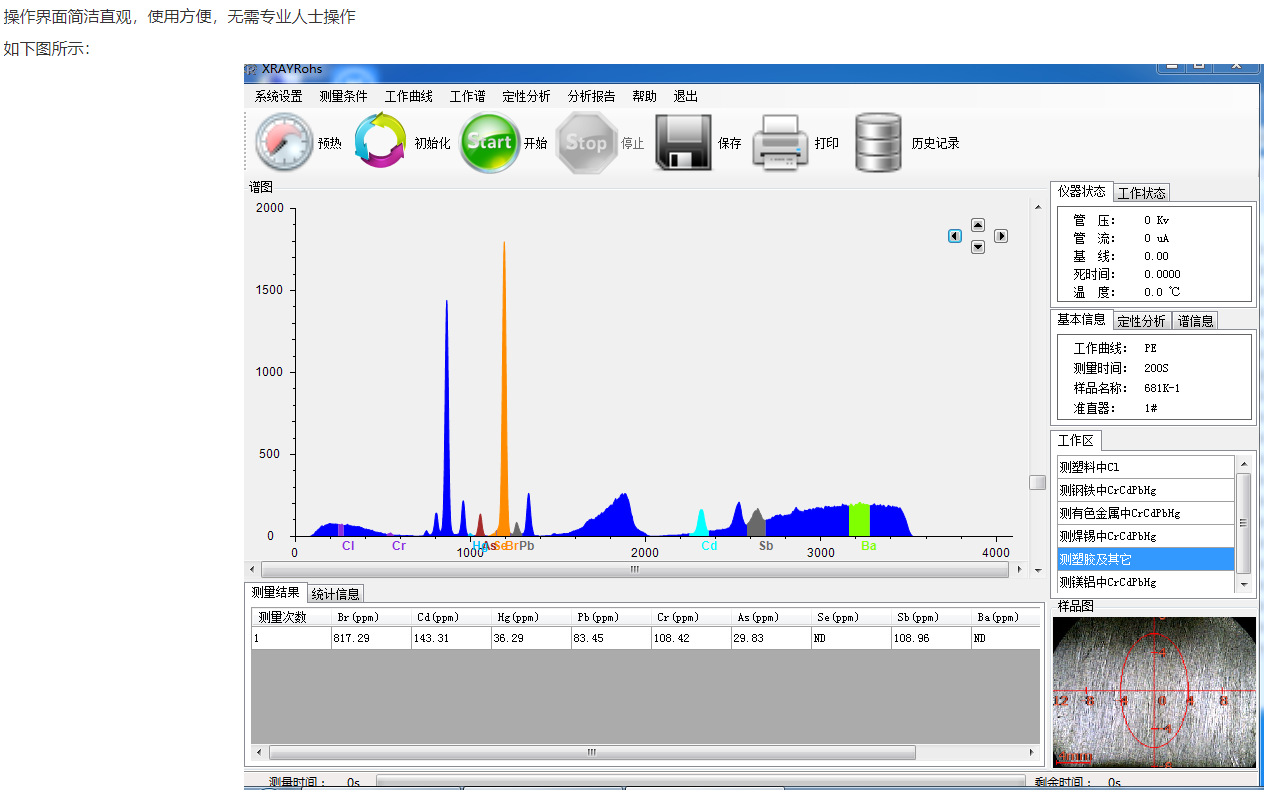Screen dimensions: 1285x798
Task: Click the green Ba element label on spectrum
Action: pyautogui.click(x=869, y=546)
